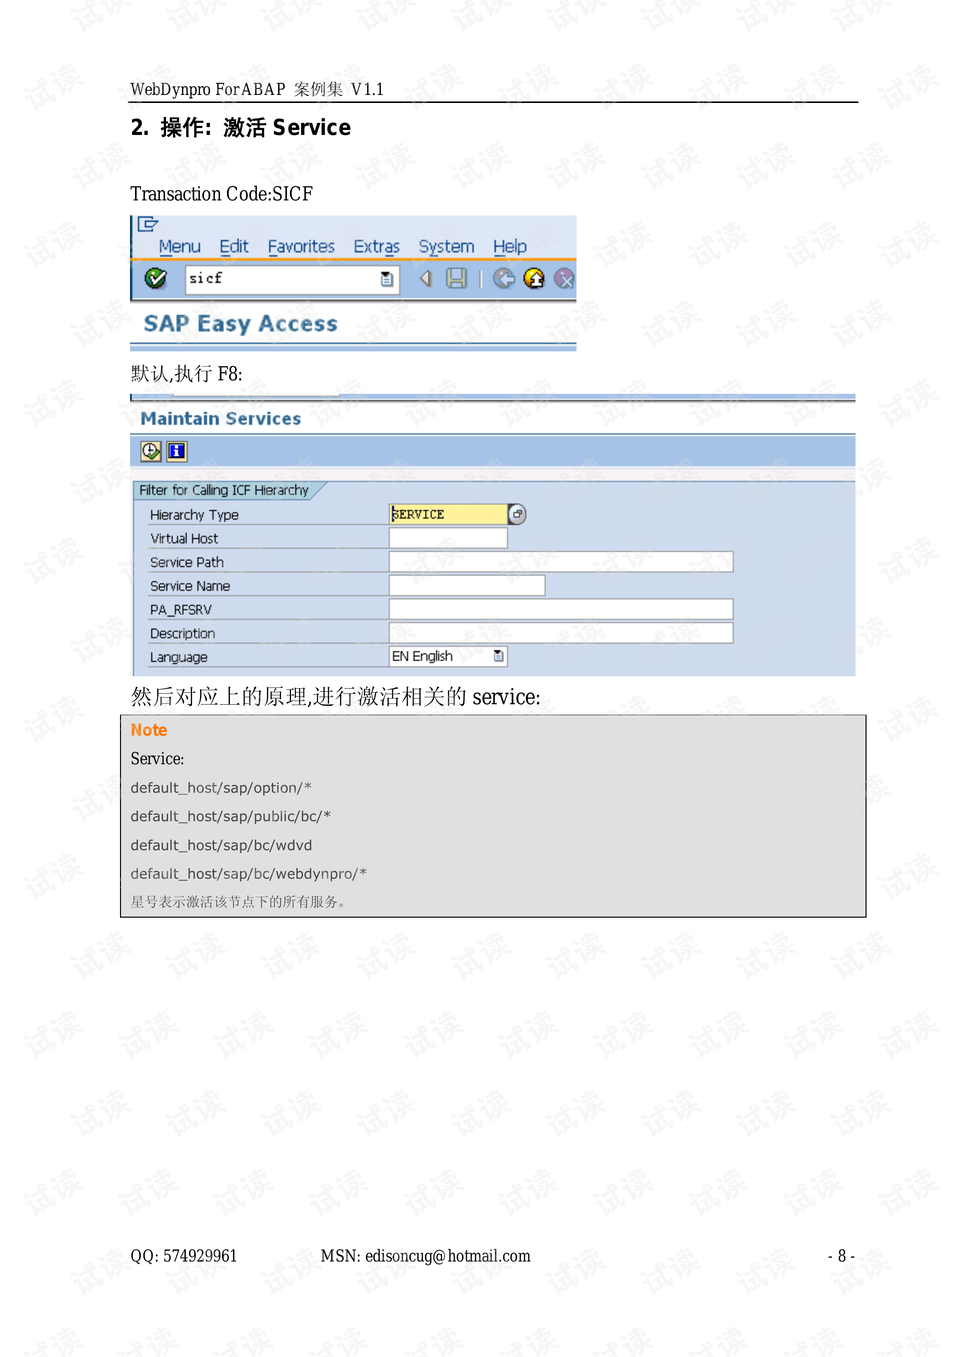Open the Menu menu

179,246
